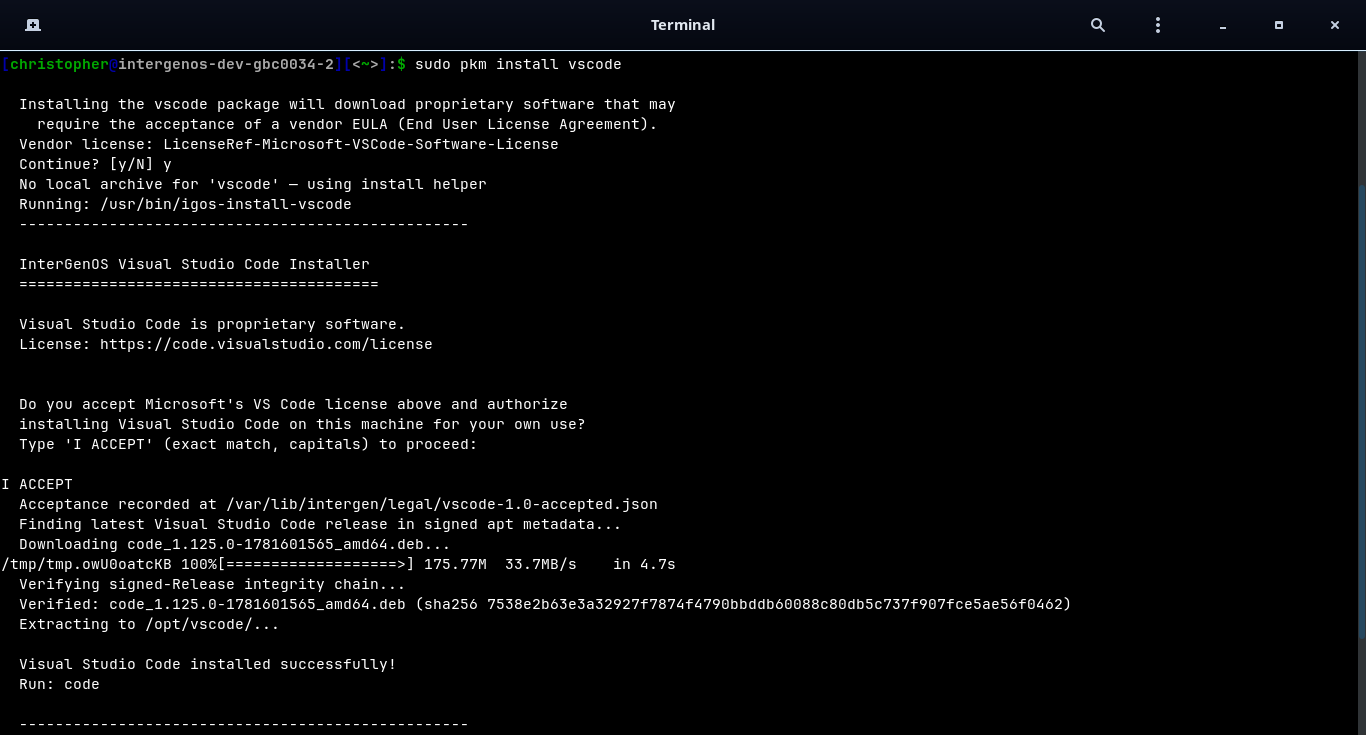
Task: Click the "sudo pkm install vscode" command
Action: (518, 64)
